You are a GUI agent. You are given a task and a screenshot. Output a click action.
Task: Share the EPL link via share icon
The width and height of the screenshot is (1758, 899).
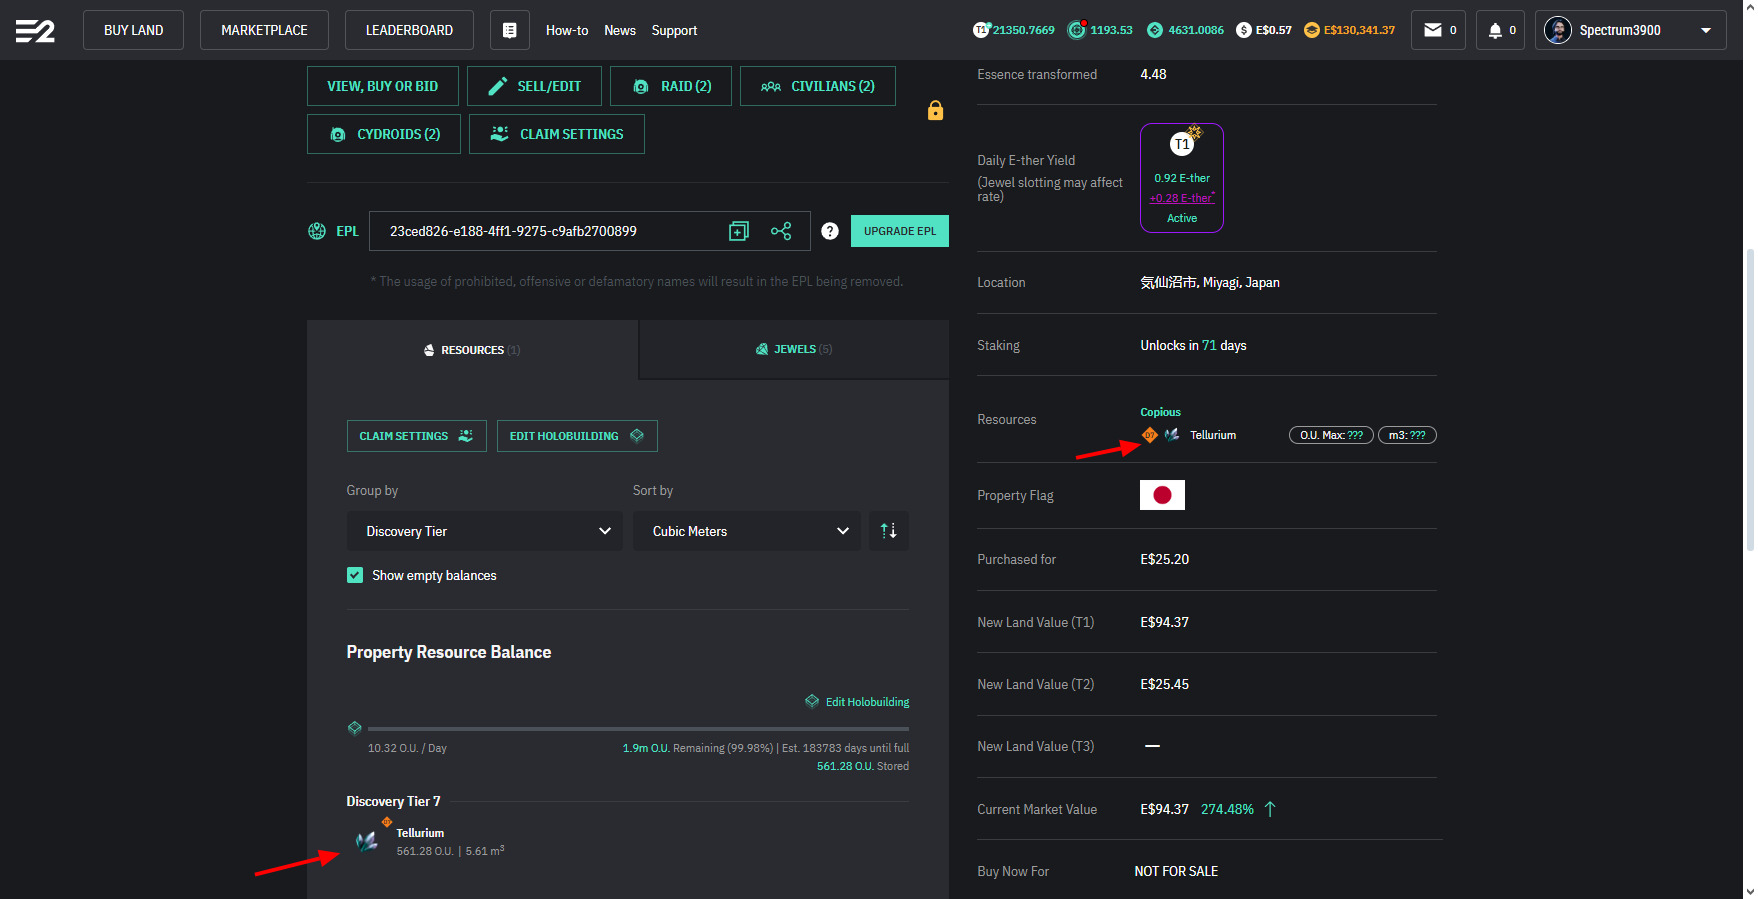[x=781, y=231]
